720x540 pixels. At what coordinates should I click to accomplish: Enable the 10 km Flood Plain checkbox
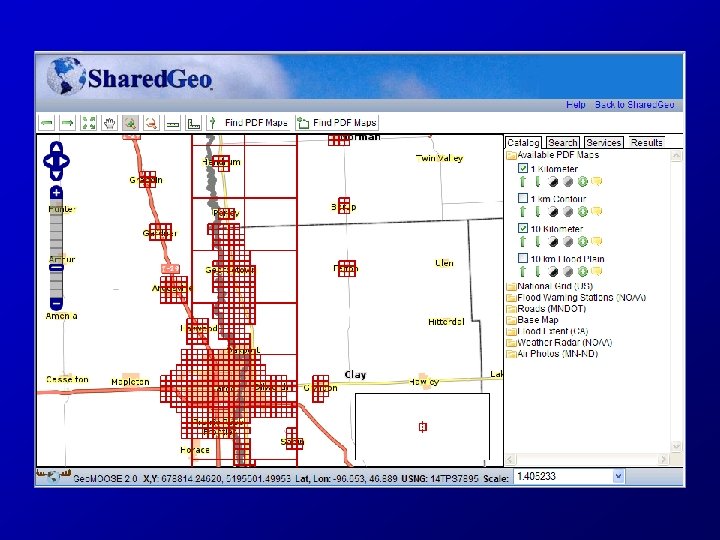pos(523,258)
